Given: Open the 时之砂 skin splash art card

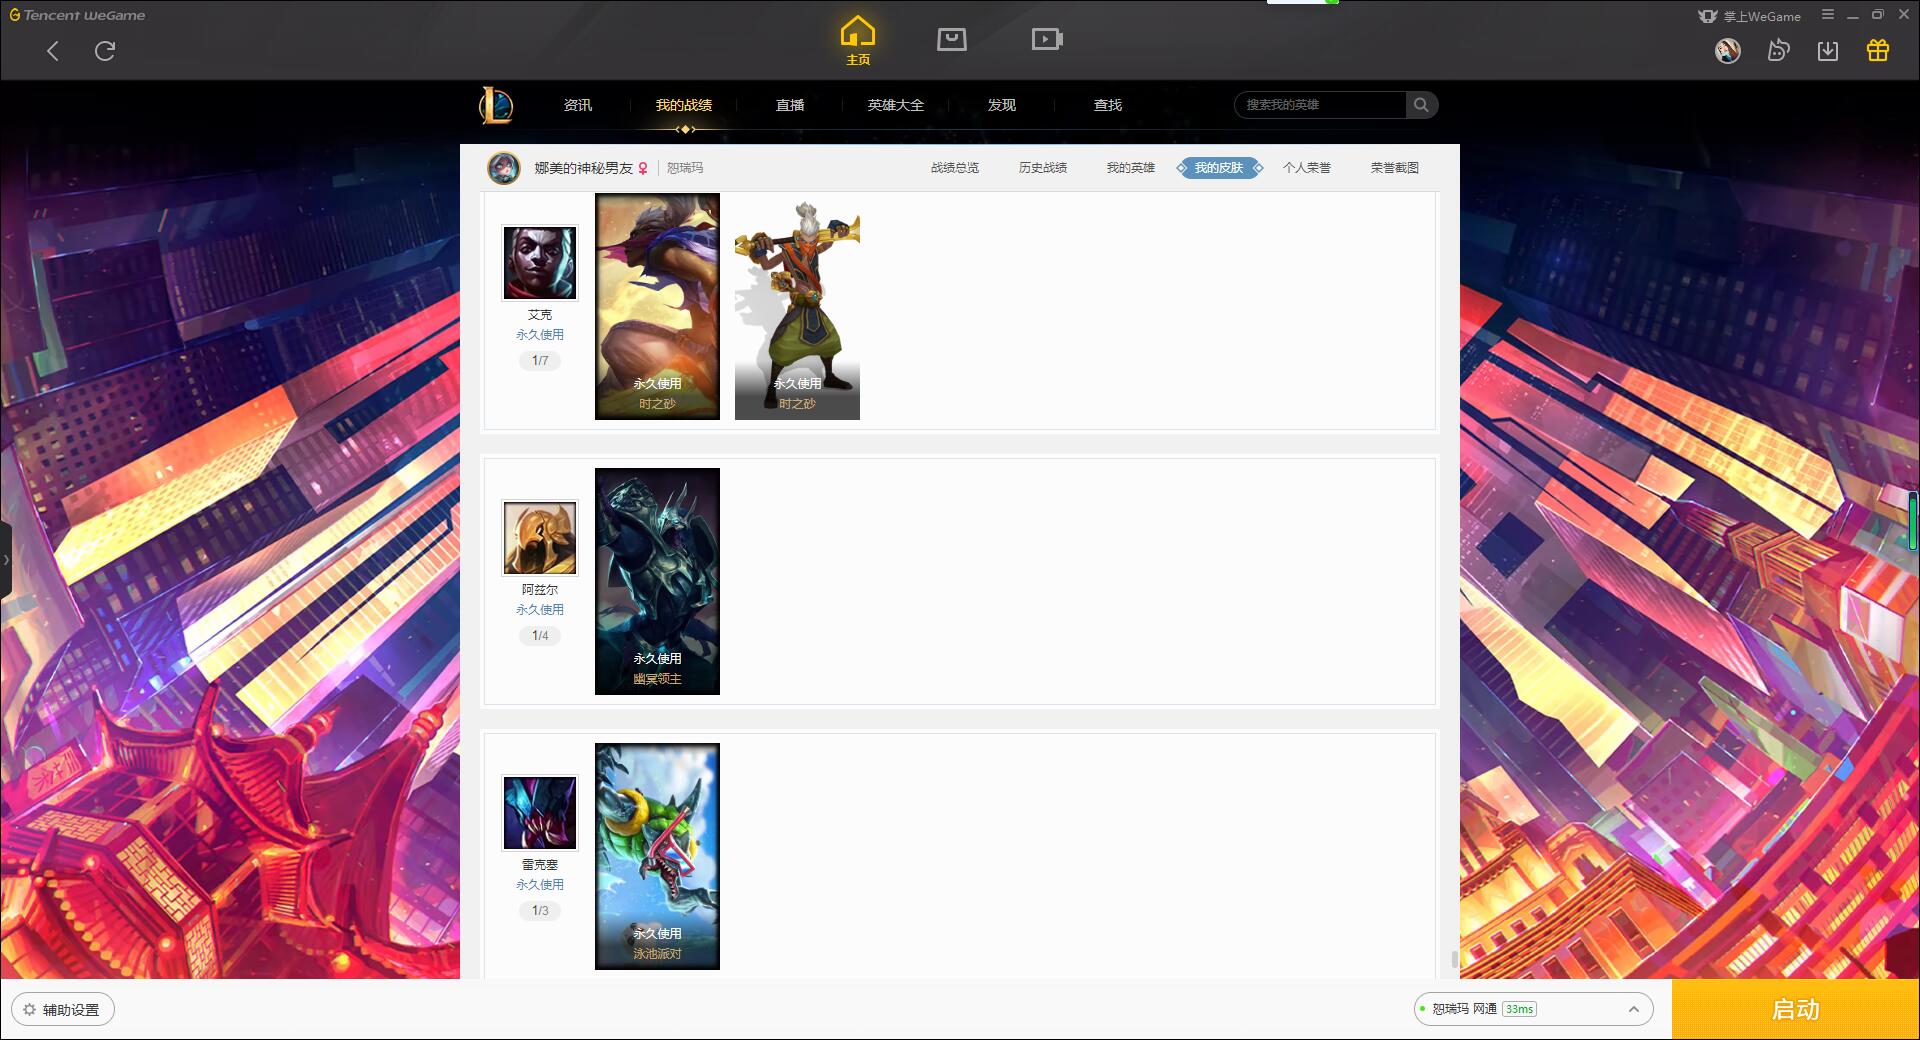Looking at the screenshot, I should tap(657, 306).
